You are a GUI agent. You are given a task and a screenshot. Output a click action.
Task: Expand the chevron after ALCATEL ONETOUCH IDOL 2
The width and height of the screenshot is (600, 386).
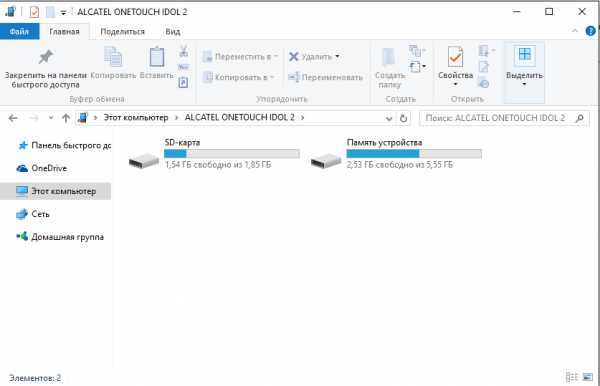coord(303,118)
